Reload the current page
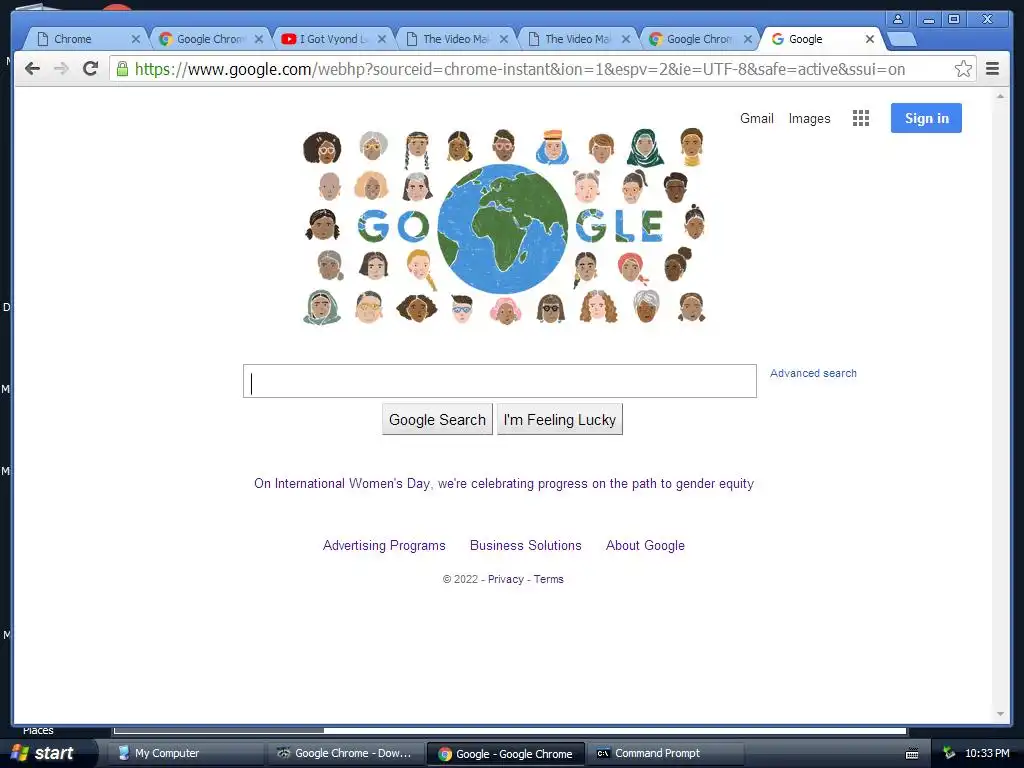1024x768 pixels. pos(91,69)
